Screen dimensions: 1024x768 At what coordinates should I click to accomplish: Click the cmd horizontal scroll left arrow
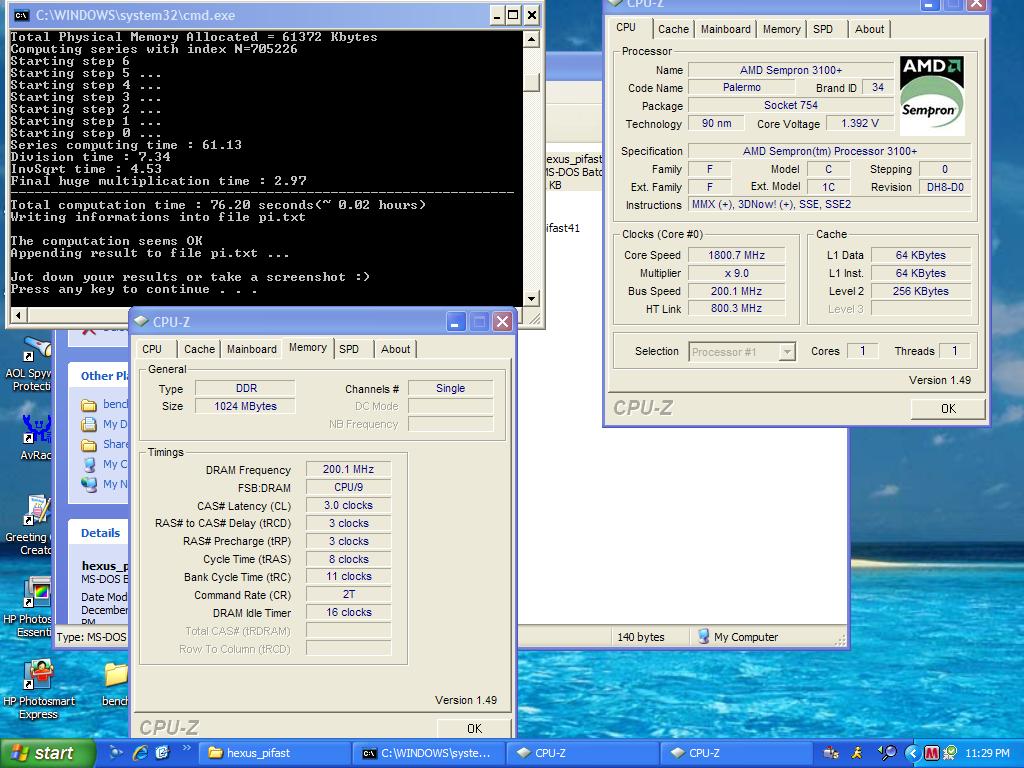tap(18, 315)
